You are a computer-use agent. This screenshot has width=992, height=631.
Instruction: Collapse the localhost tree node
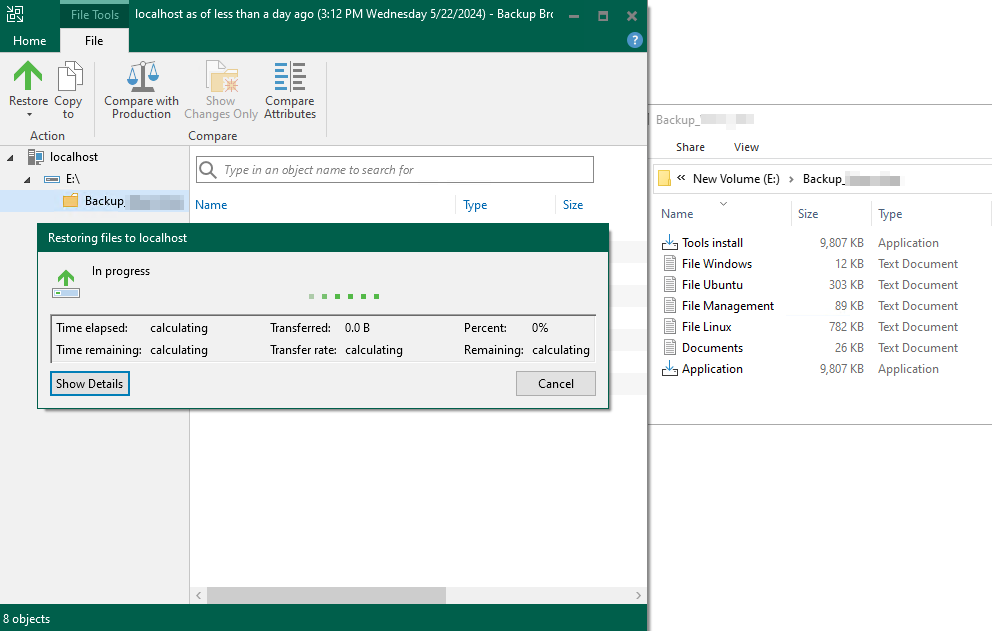[x=11, y=157]
